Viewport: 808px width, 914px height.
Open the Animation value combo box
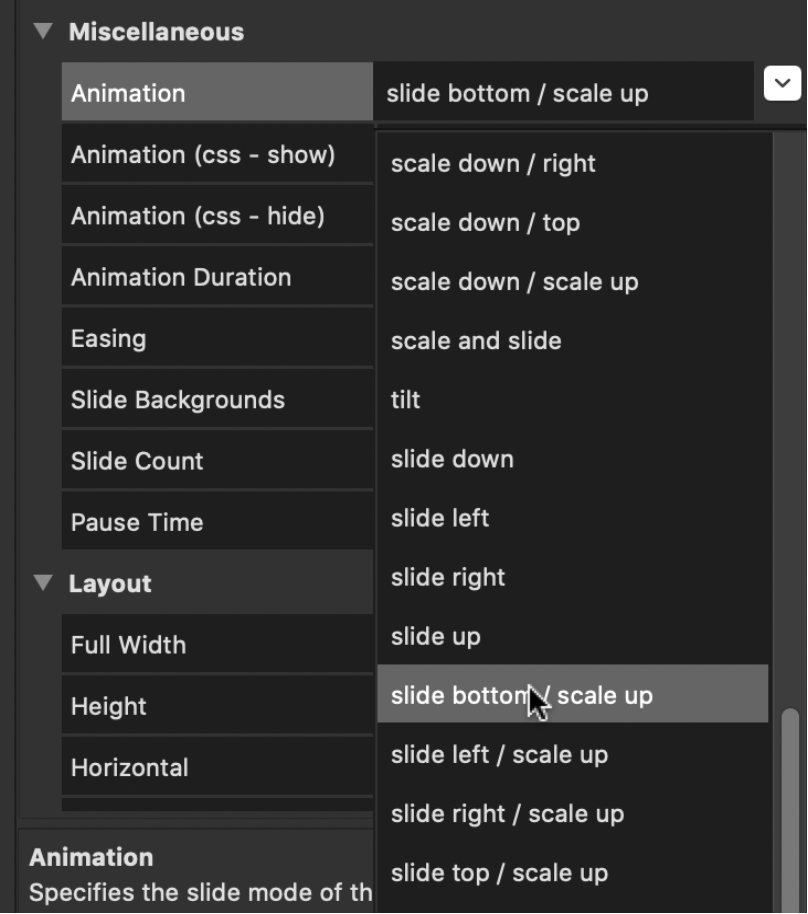point(563,92)
